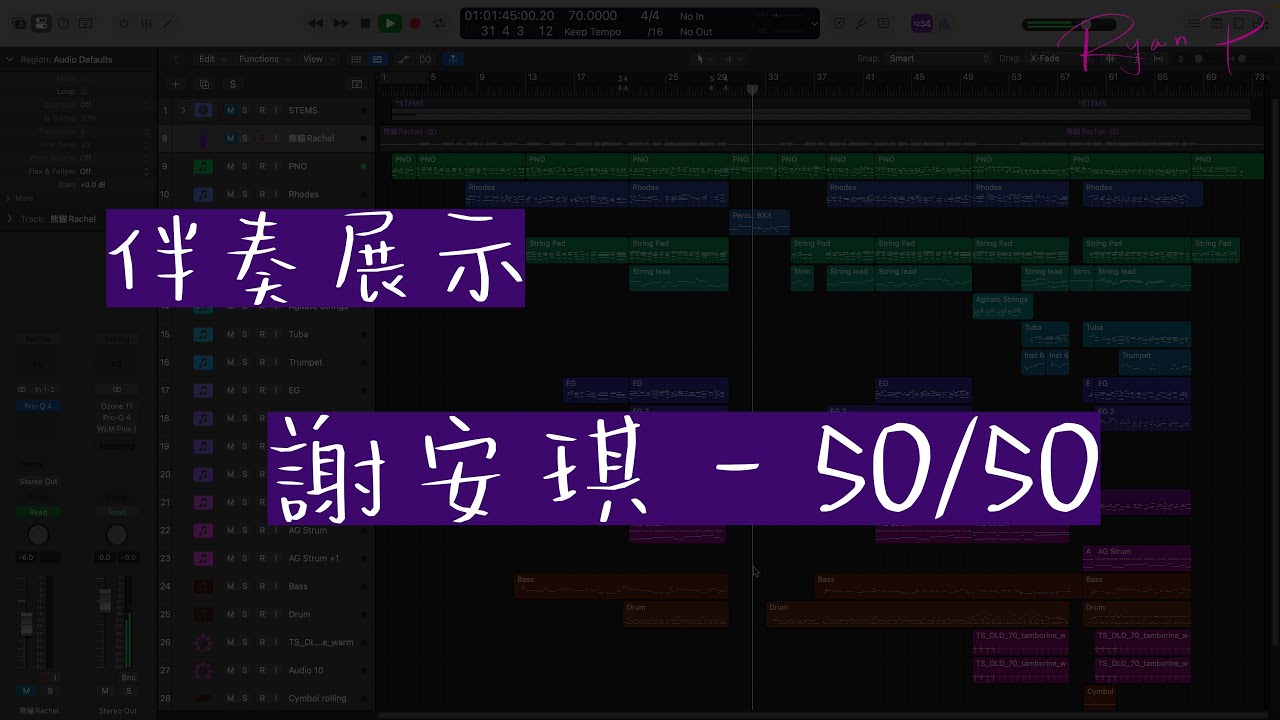
Task: Toggle the Metronome click icon
Action: [x=945, y=23]
